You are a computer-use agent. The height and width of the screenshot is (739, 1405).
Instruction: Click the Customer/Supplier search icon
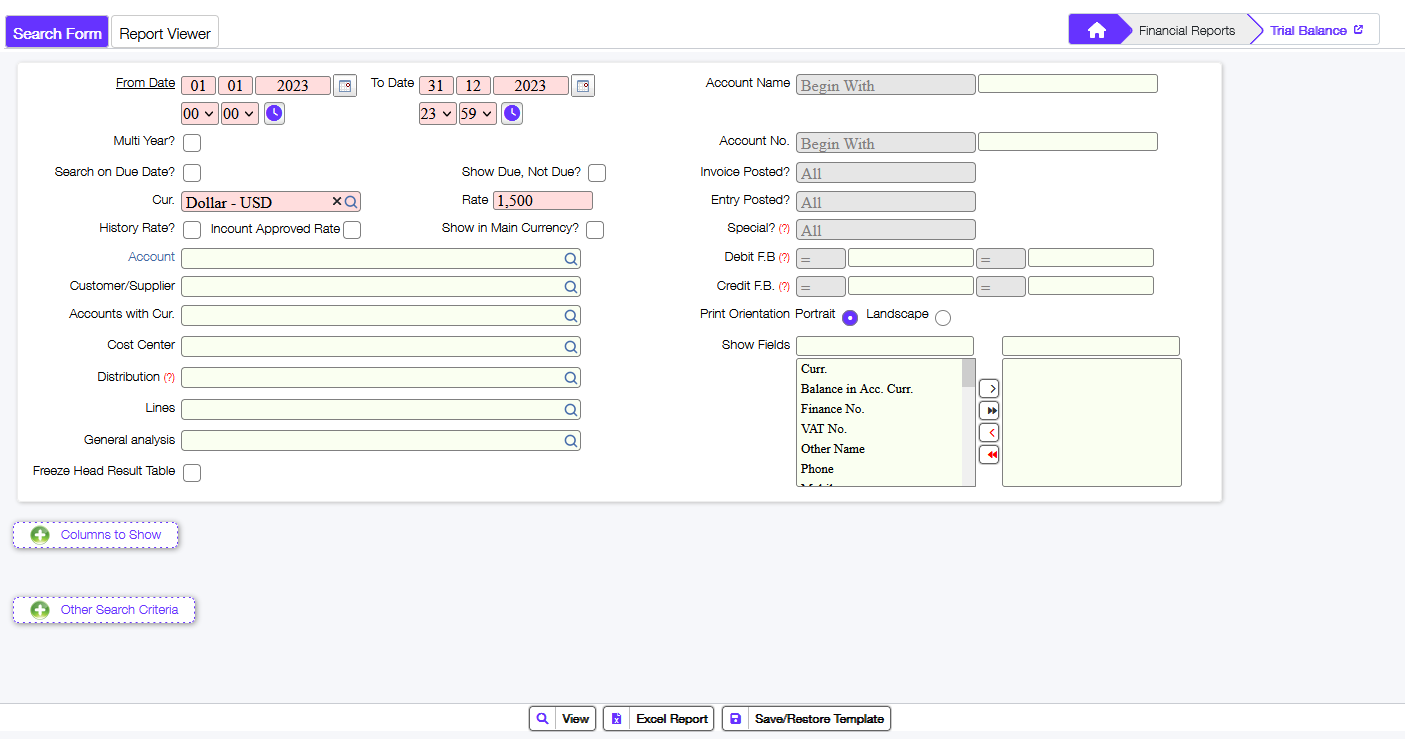[571, 287]
